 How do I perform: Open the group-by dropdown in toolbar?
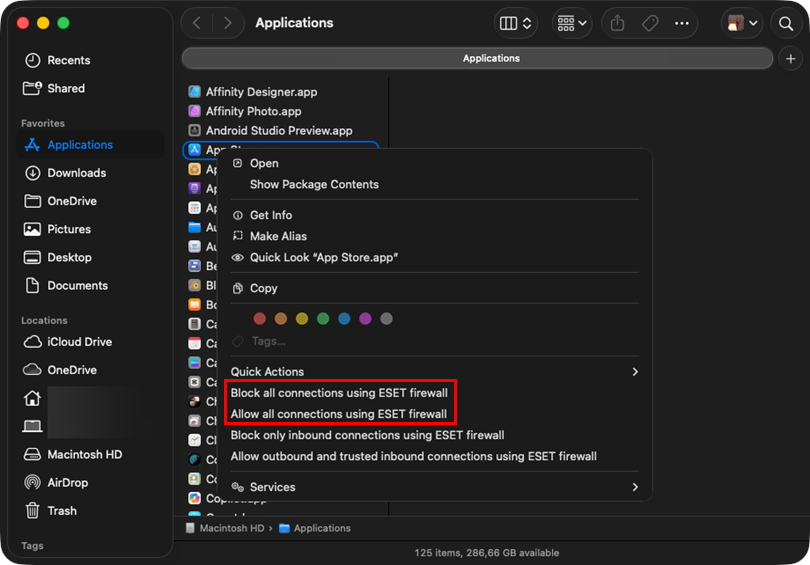(x=570, y=23)
